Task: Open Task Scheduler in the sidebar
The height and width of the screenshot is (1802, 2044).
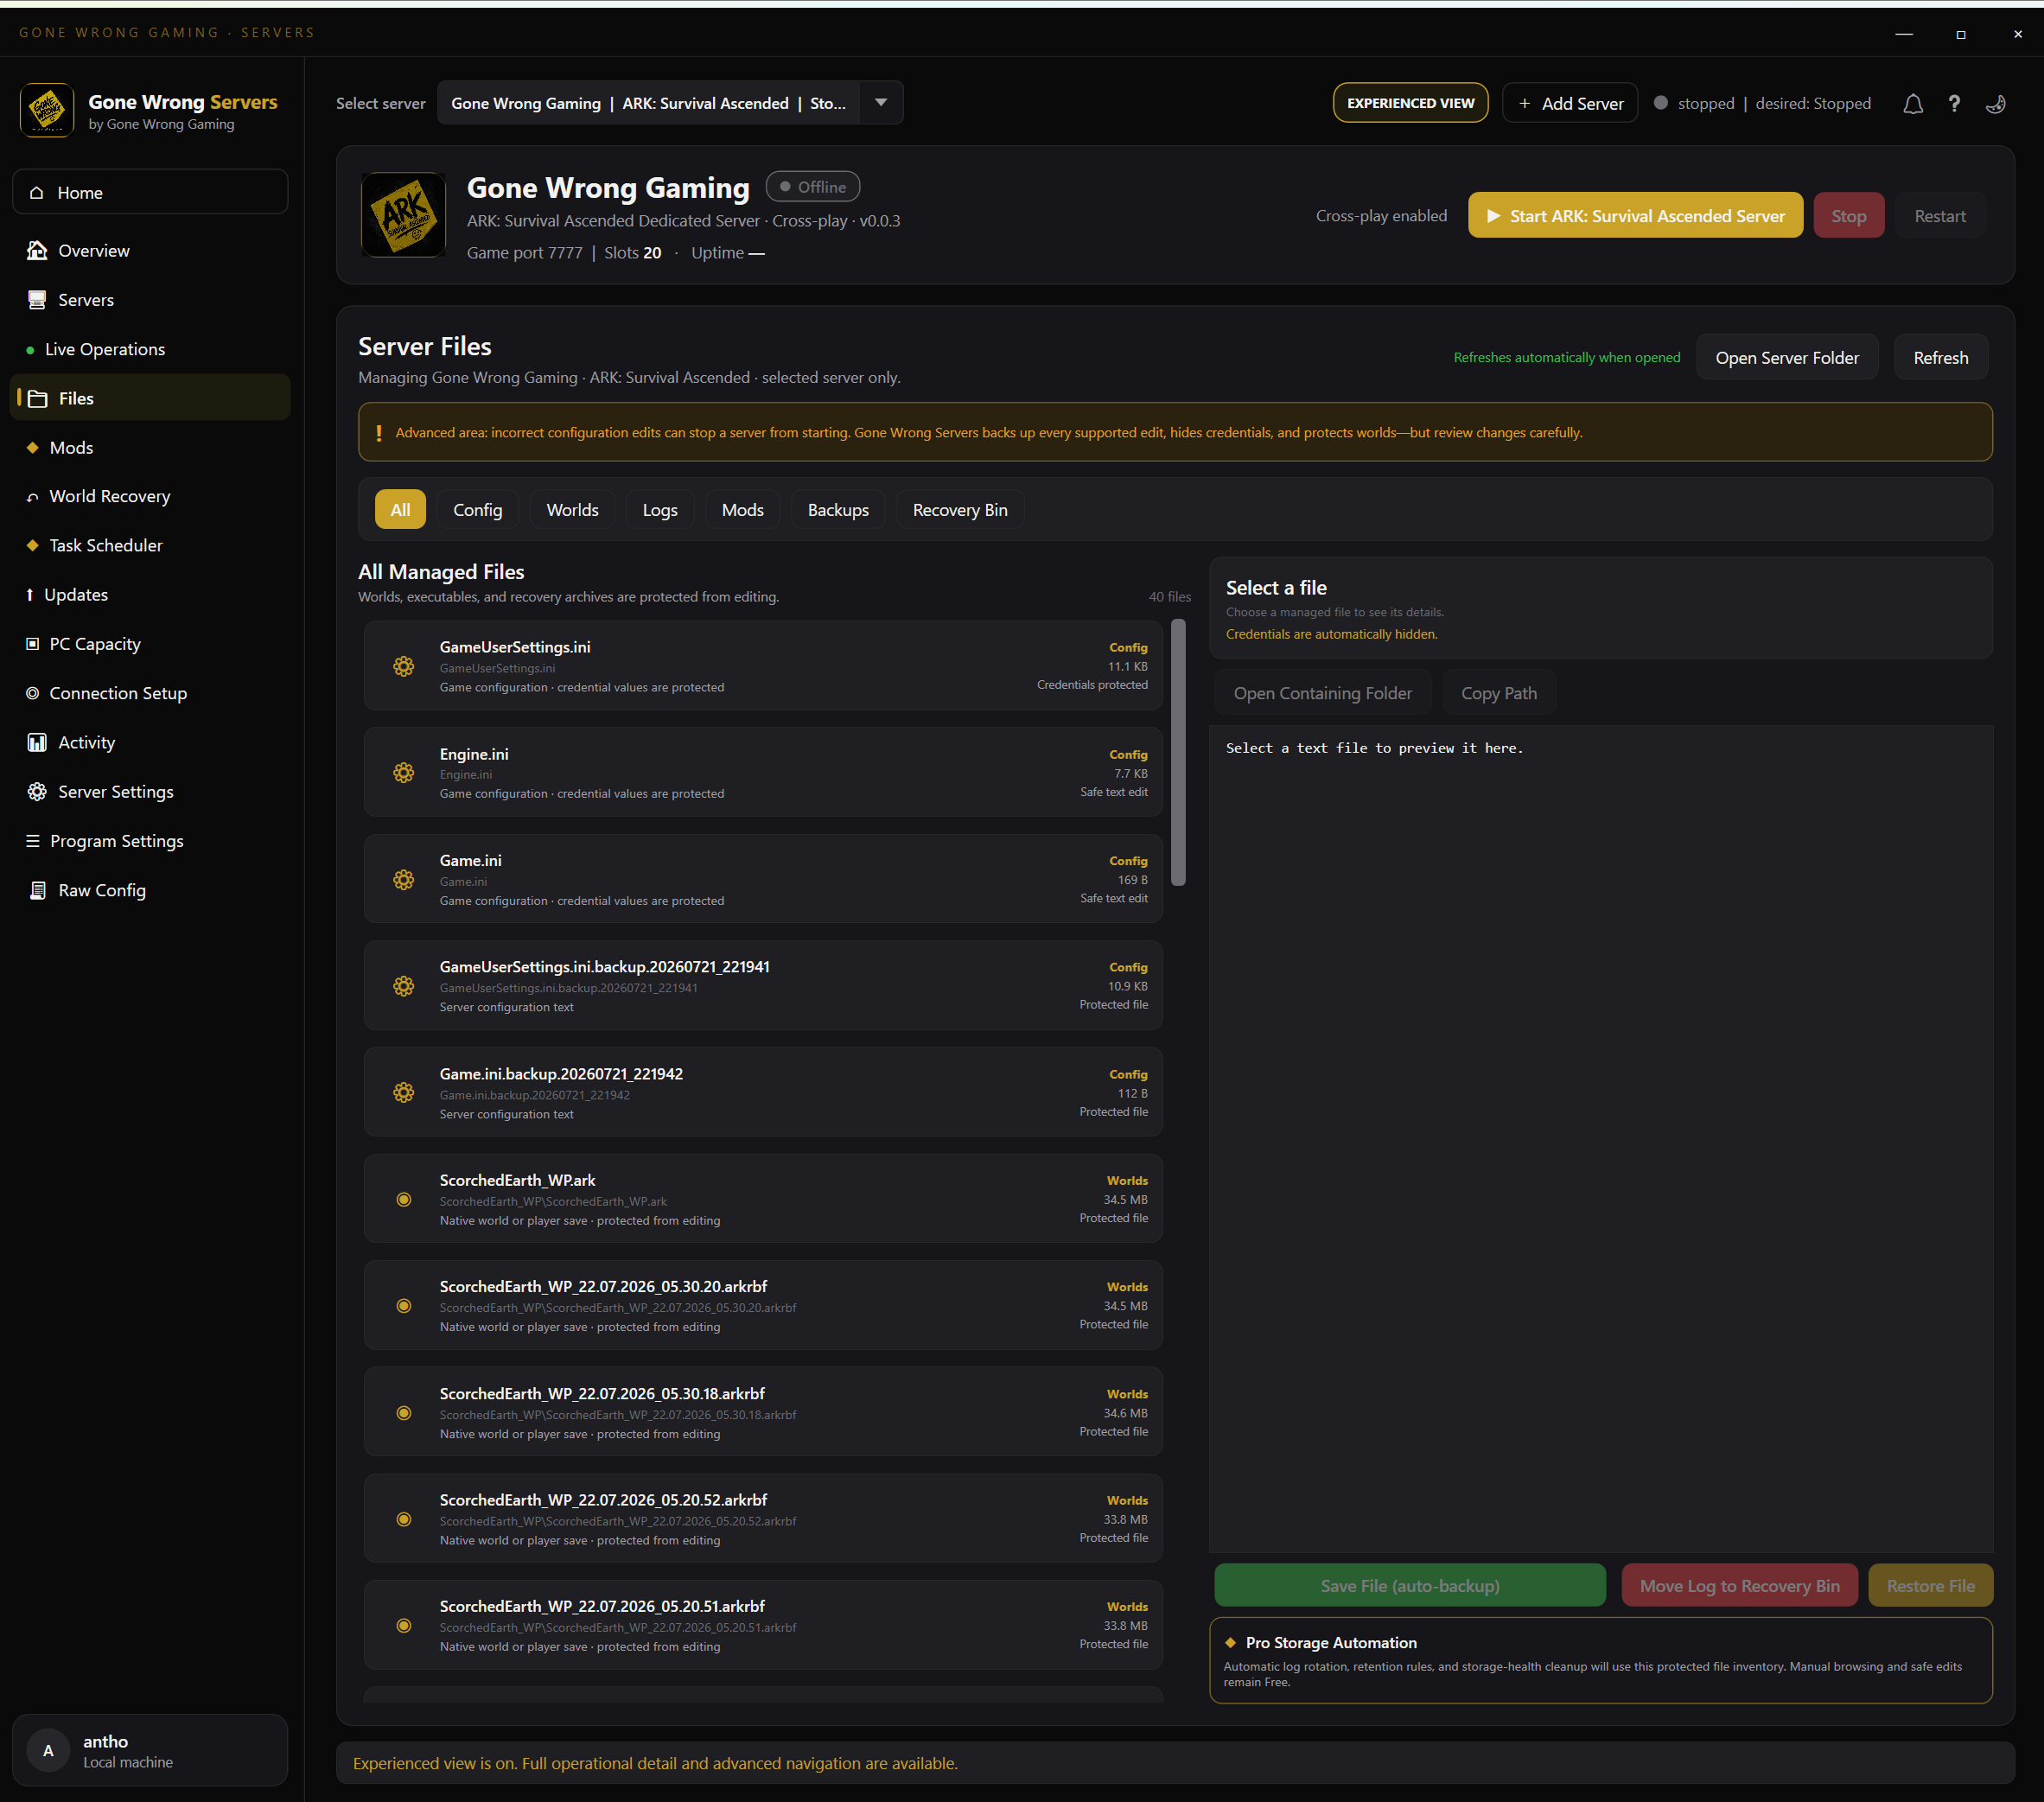Action: click(150, 545)
